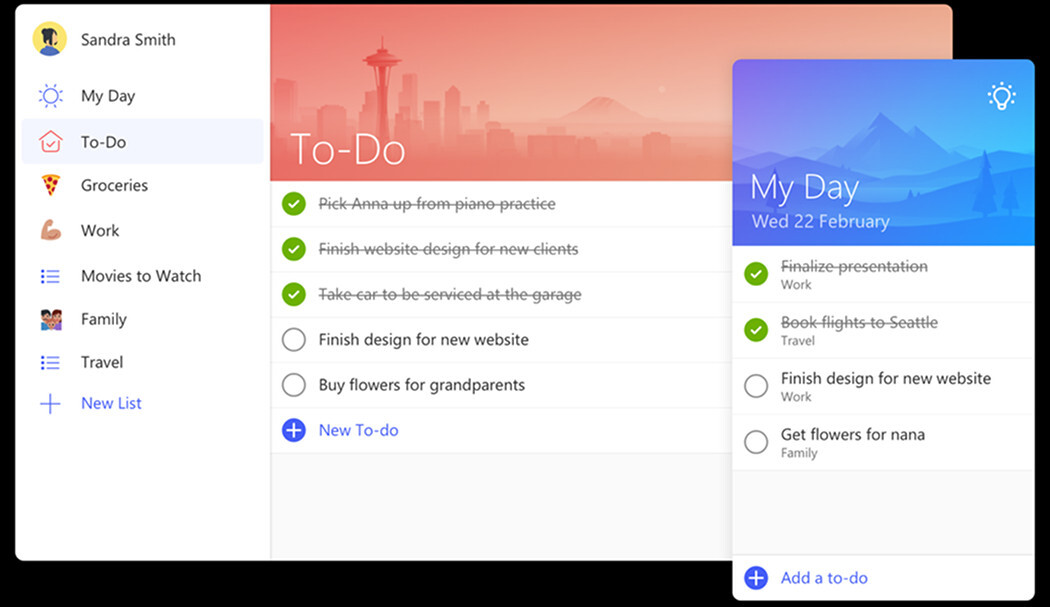Click Add a to-do in My Day card
This screenshot has width=1050, height=607.
tap(824, 578)
